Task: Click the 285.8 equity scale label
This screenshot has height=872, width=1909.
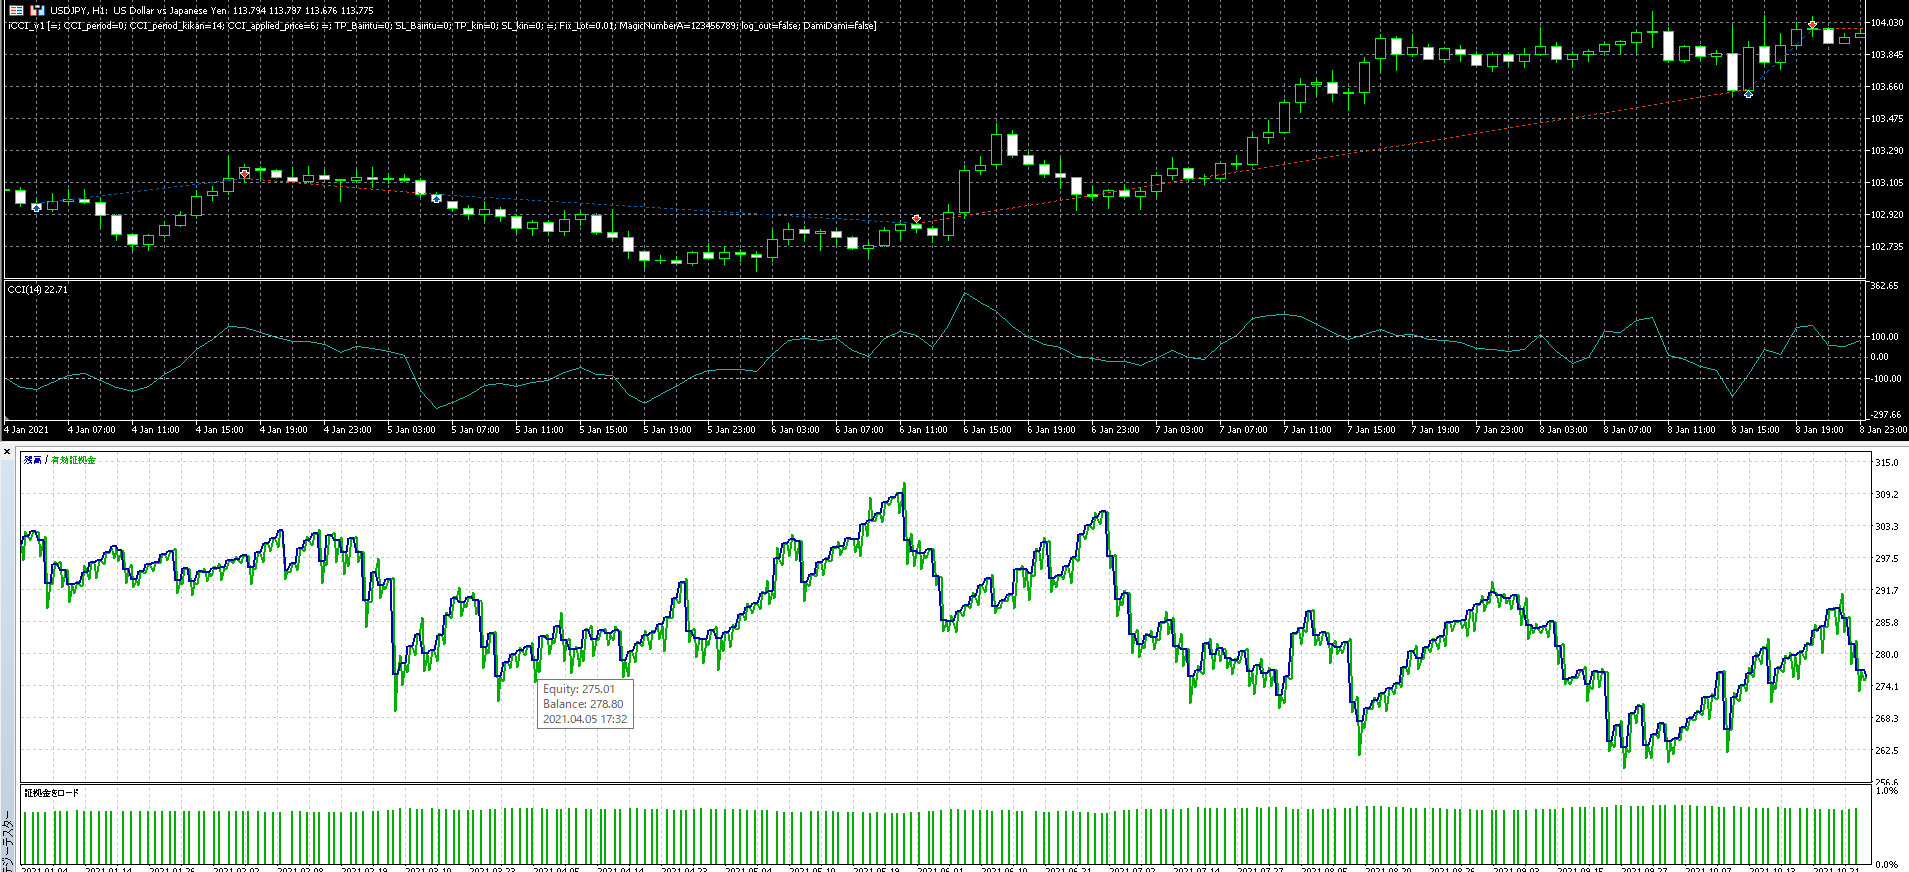Action: 1886,623
